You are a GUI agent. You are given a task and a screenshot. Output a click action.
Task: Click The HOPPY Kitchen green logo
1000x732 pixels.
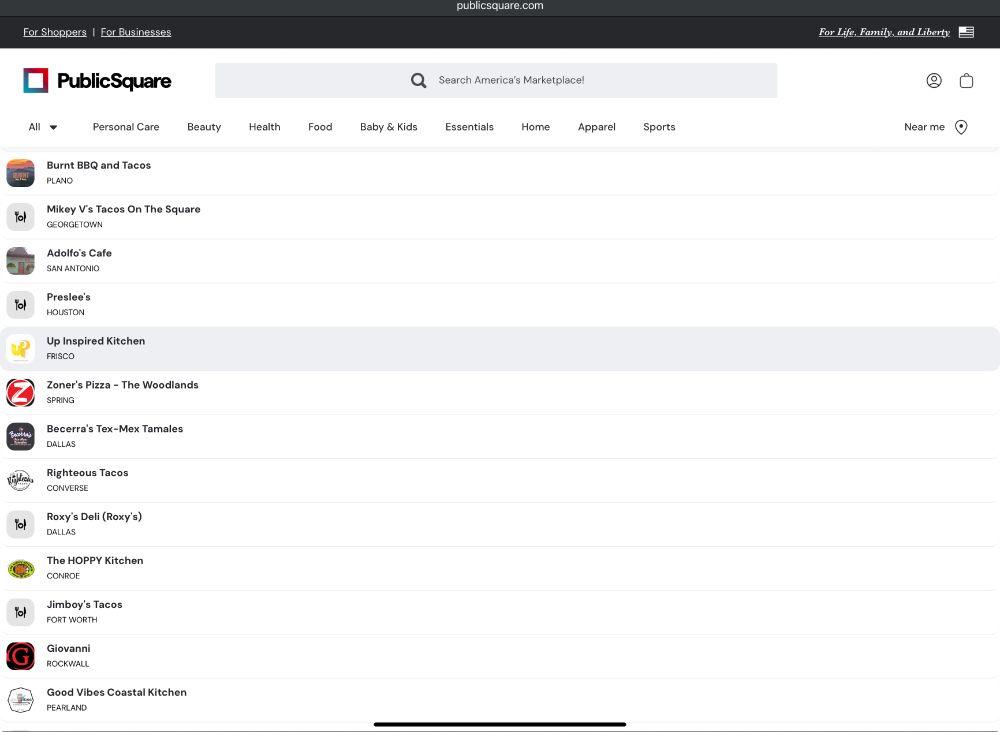point(20,568)
